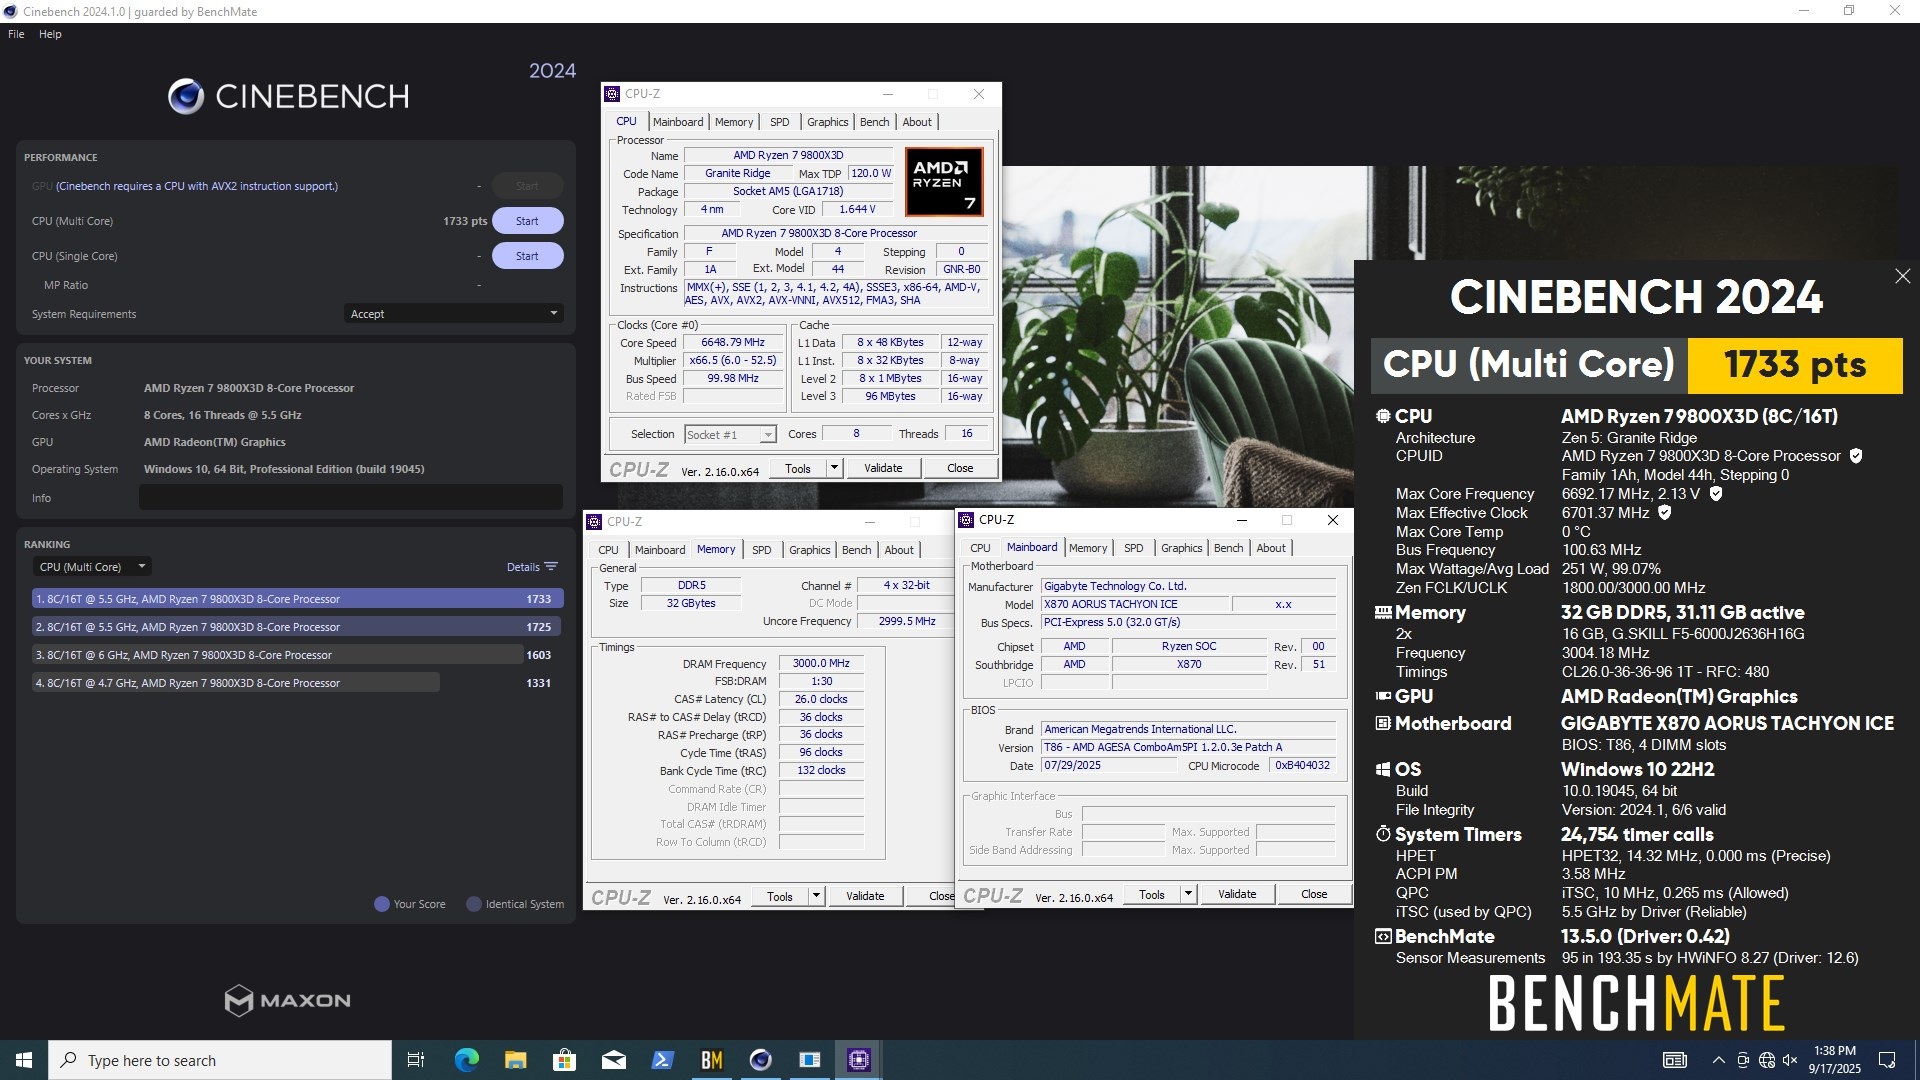Open the Microsoft Store taskbar icon

[564, 1060]
